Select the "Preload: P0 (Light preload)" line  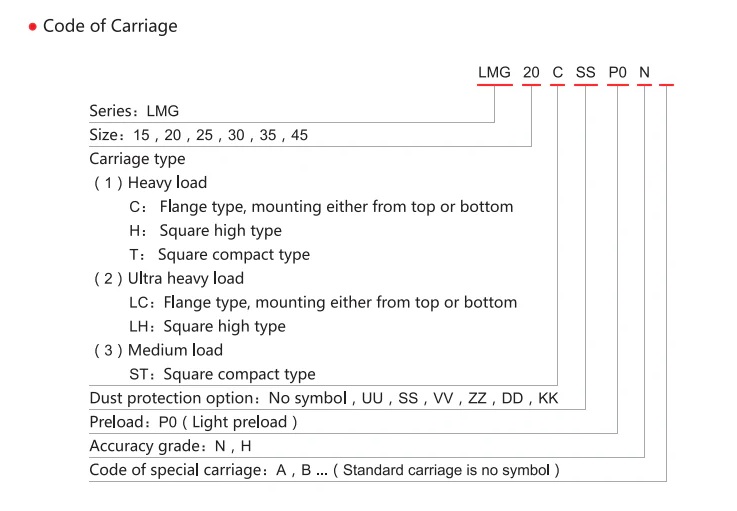tap(193, 423)
